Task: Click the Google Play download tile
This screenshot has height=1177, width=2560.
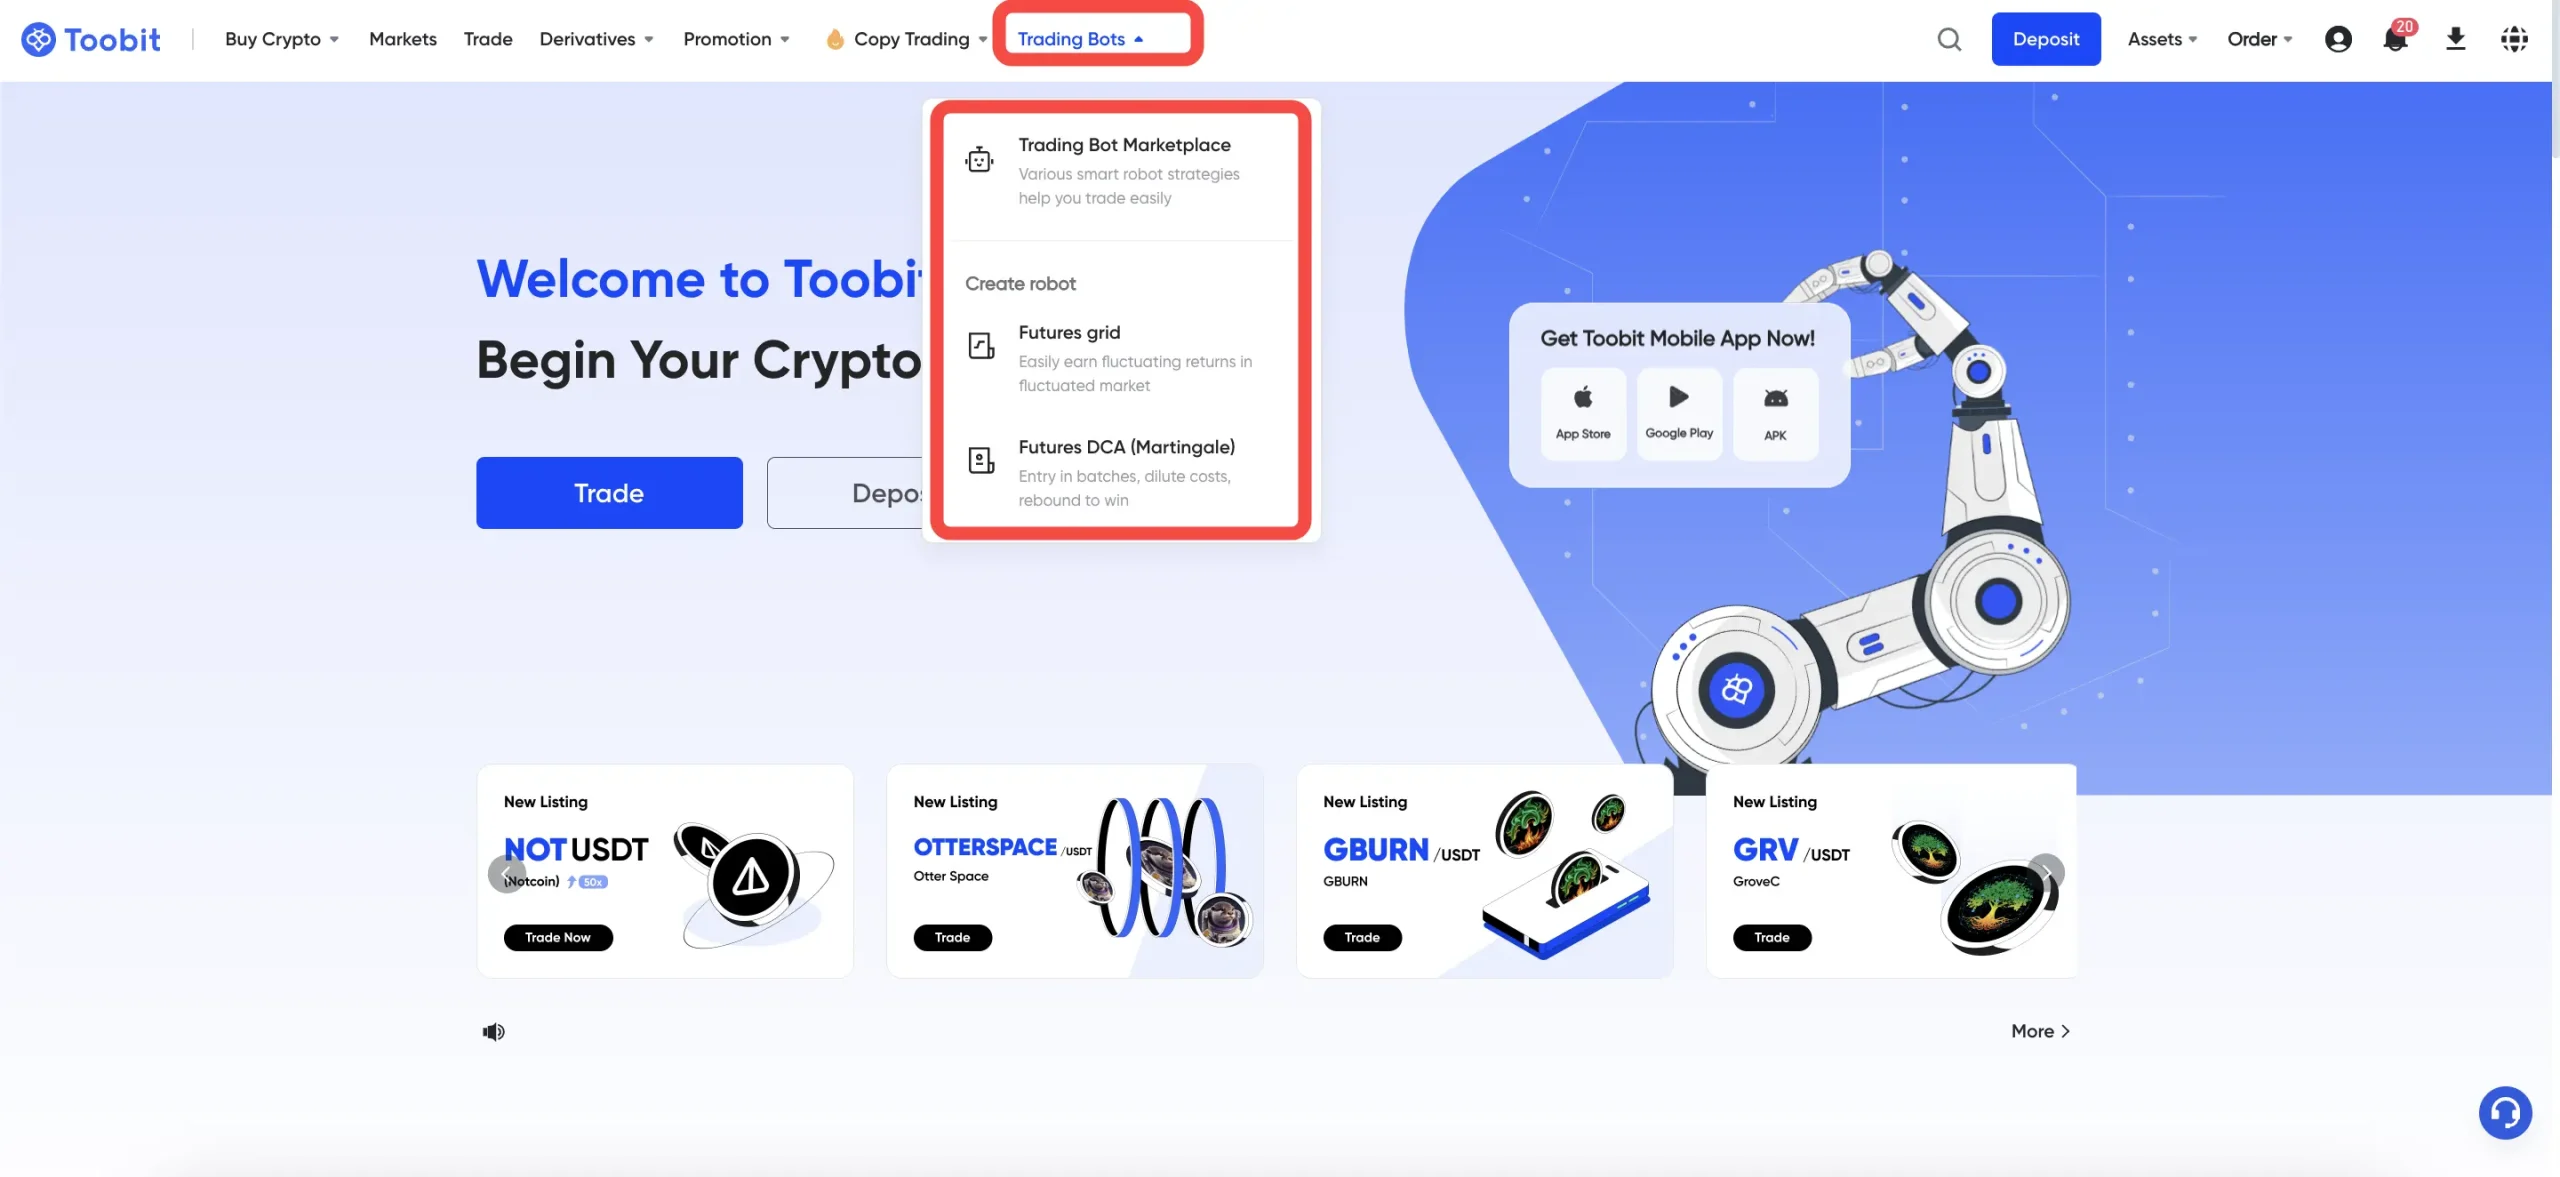Action: (1679, 413)
